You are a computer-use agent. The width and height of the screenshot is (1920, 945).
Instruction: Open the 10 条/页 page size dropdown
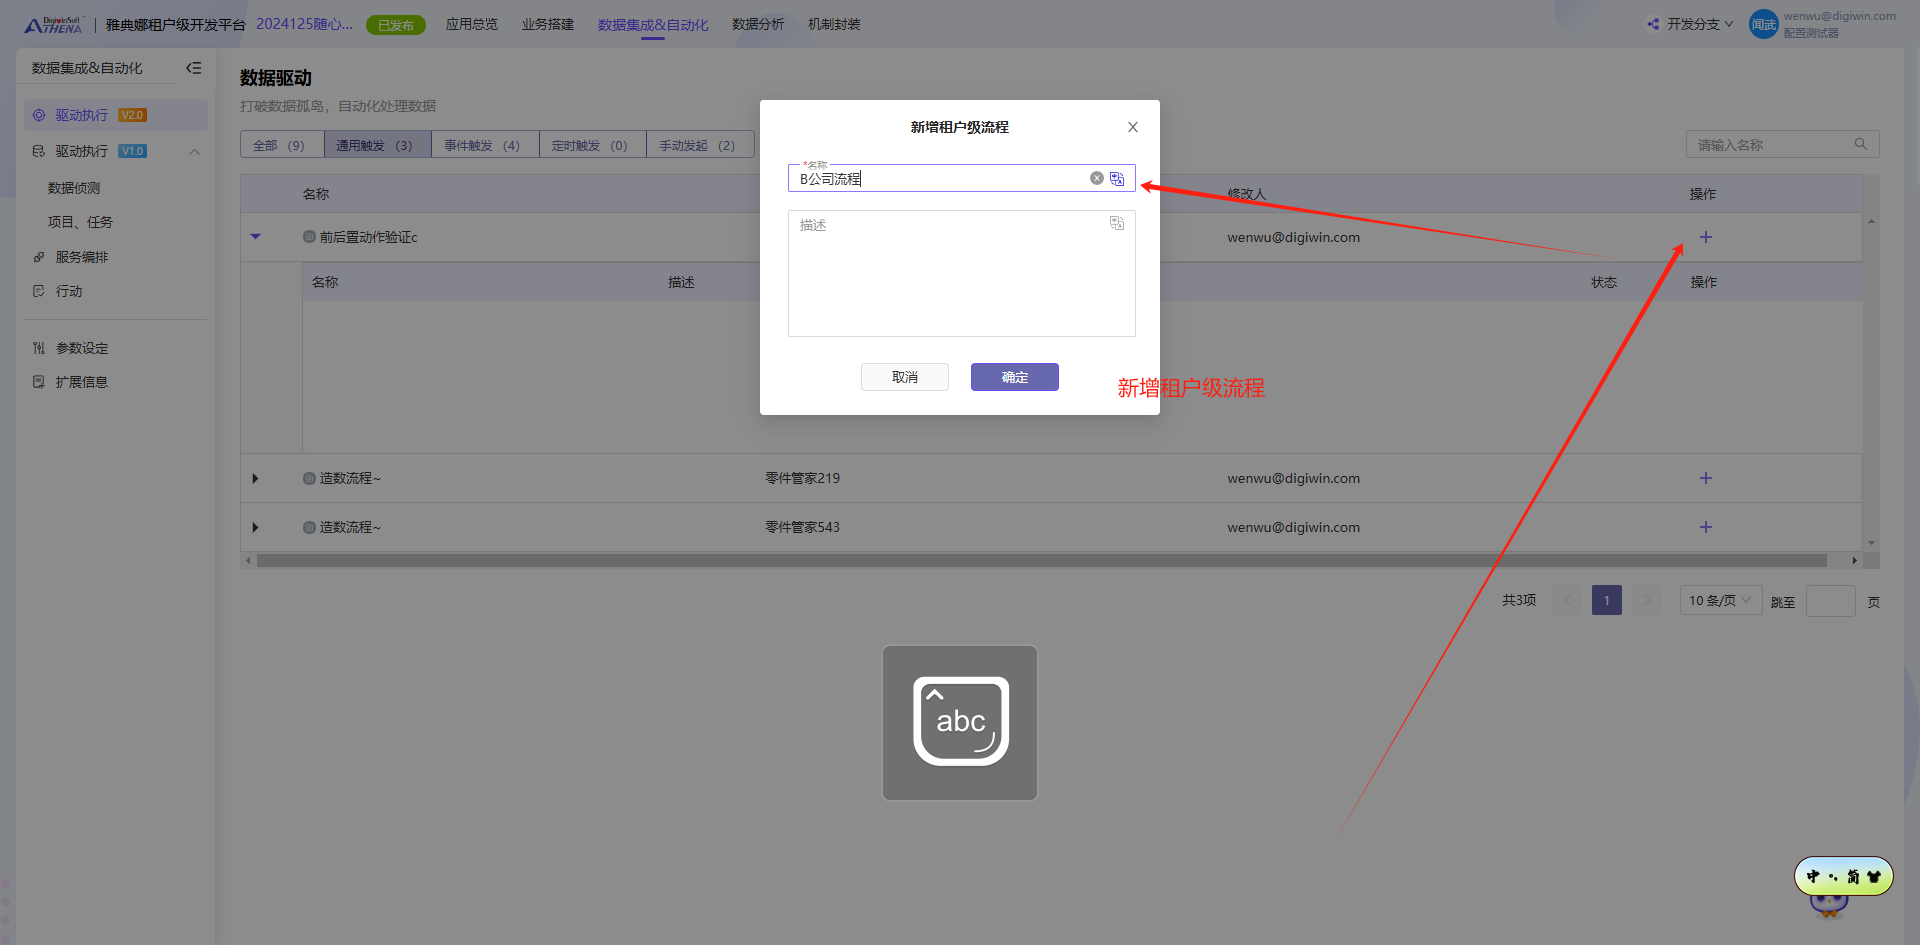pos(1720,600)
